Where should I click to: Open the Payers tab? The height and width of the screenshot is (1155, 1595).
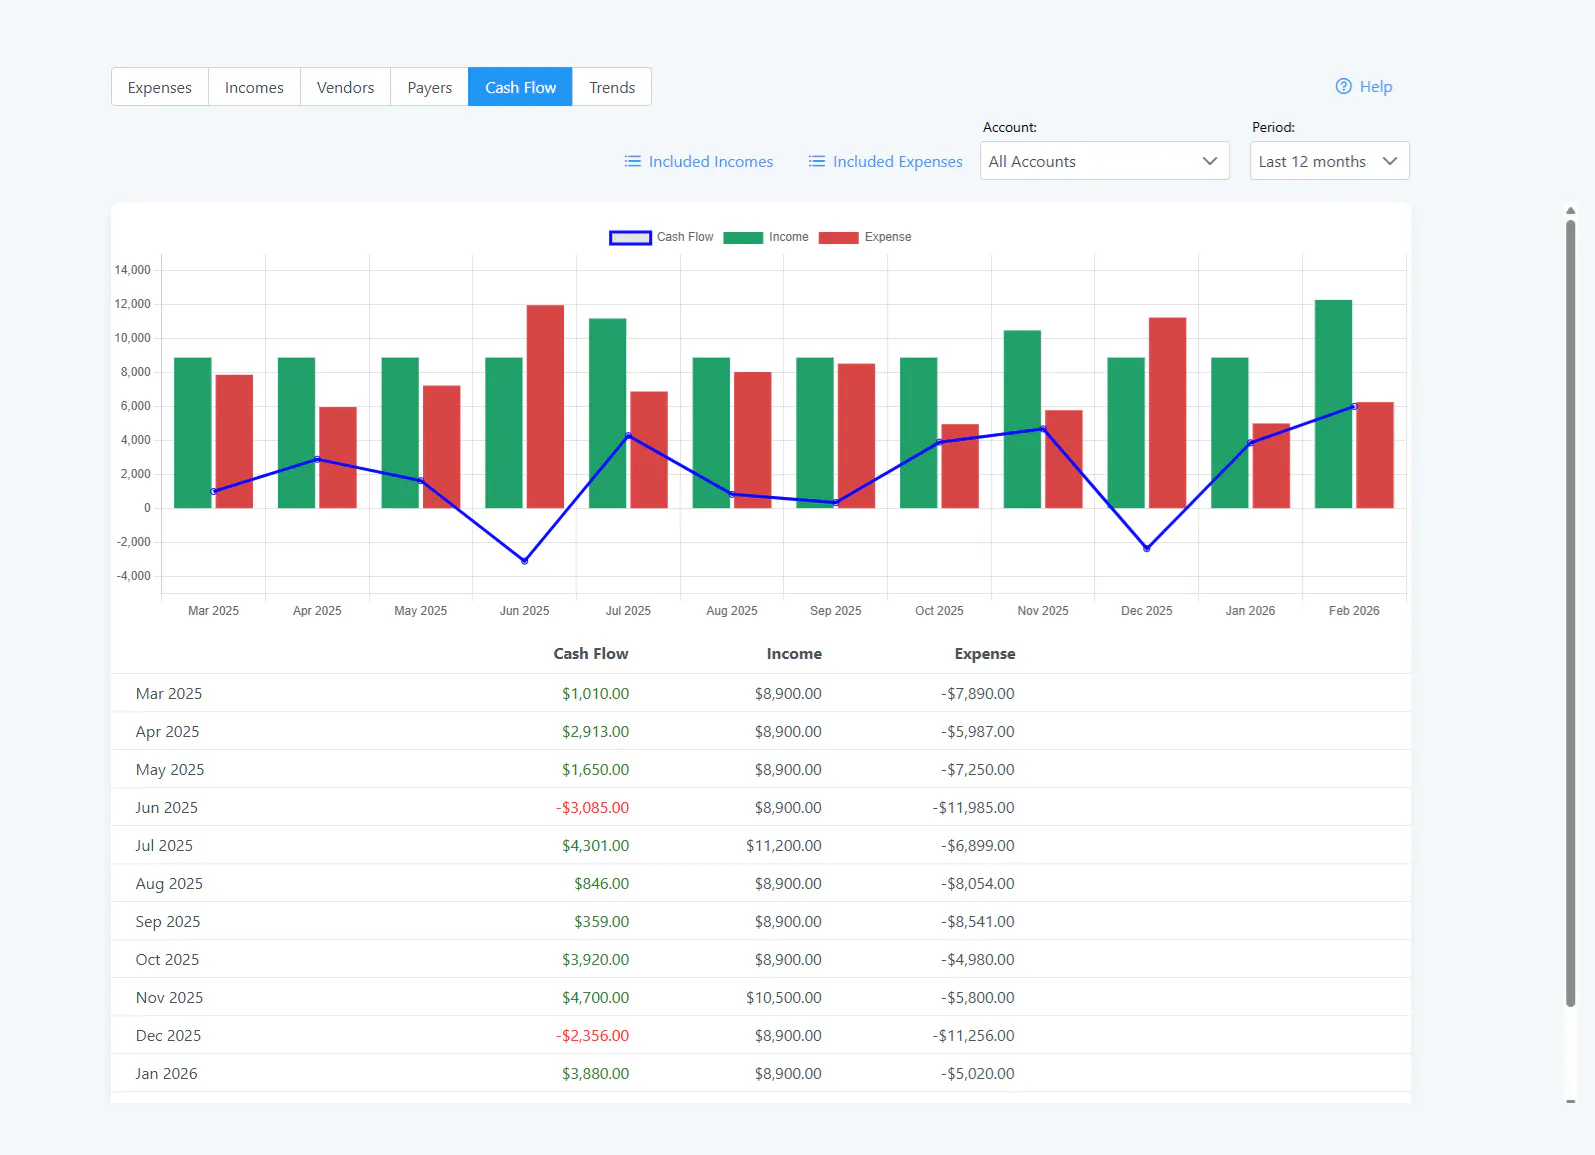pyautogui.click(x=430, y=87)
